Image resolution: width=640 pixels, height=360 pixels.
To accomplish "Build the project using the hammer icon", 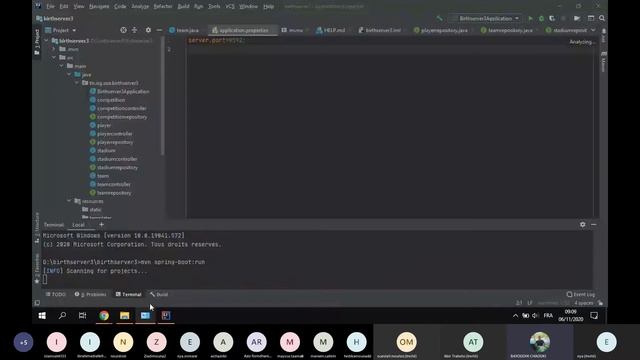I will click(439, 18).
